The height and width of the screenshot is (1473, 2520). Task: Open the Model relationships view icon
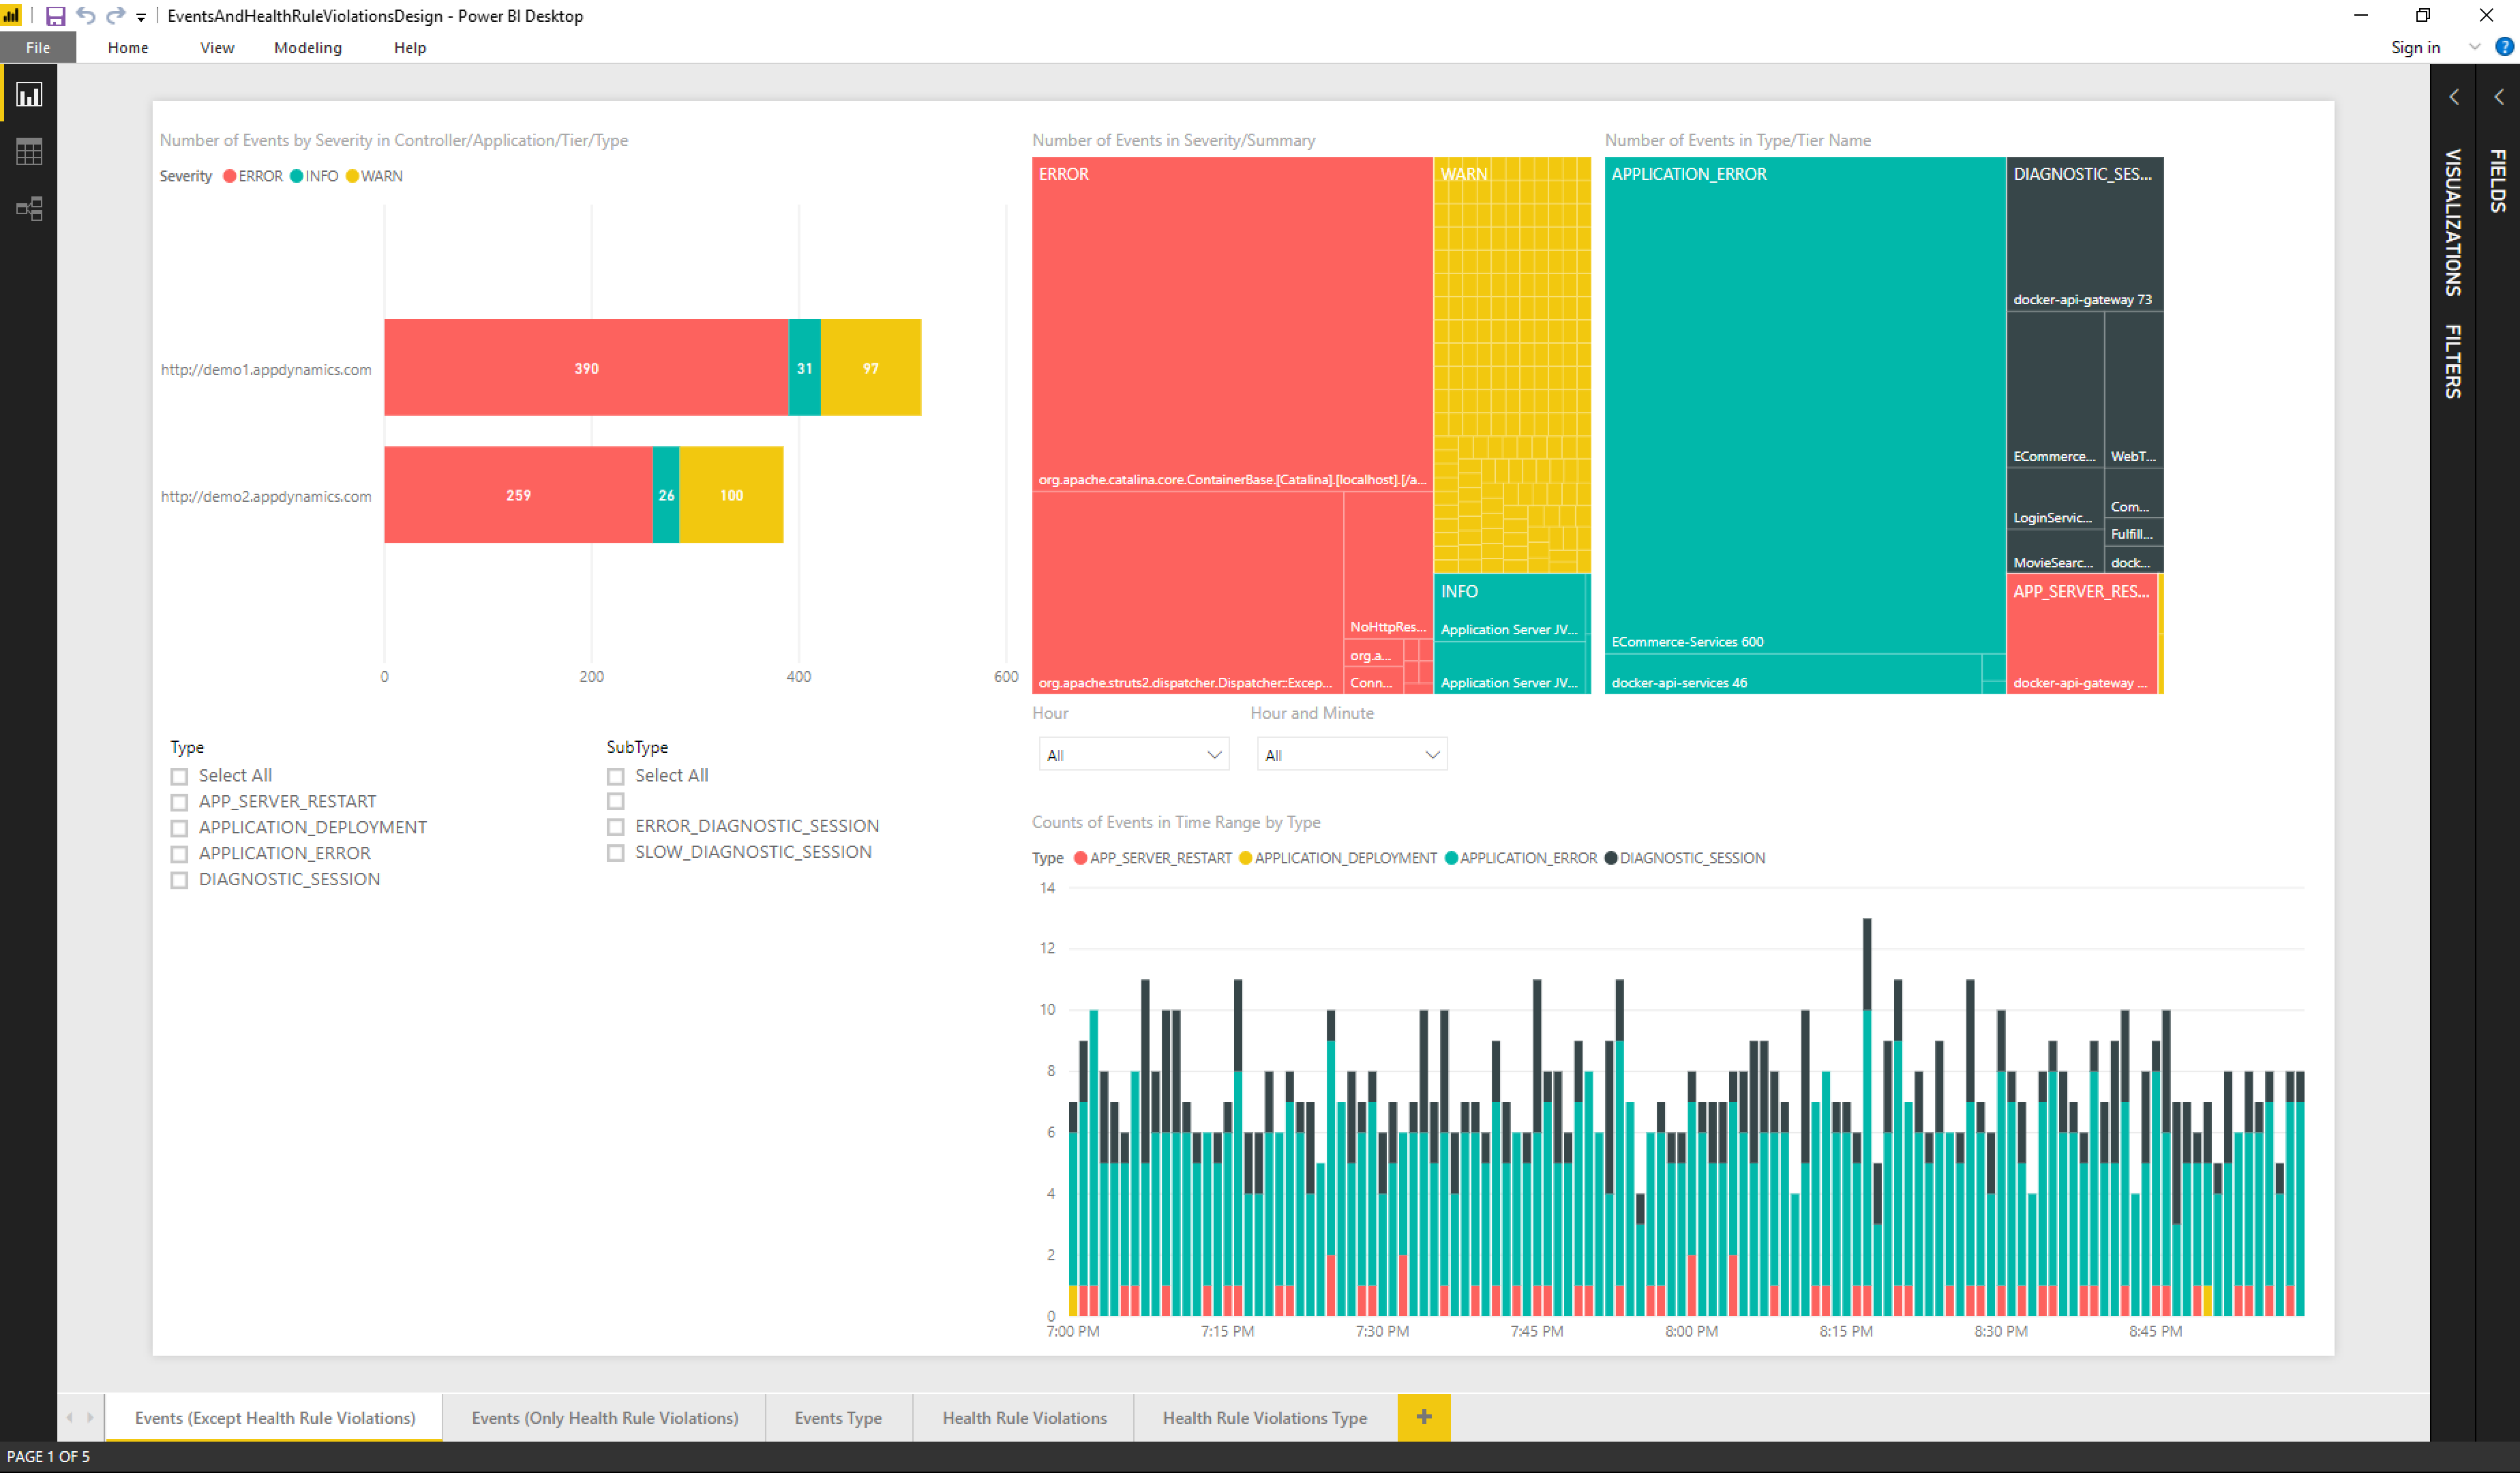pyautogui.click(x=29, y=208)
